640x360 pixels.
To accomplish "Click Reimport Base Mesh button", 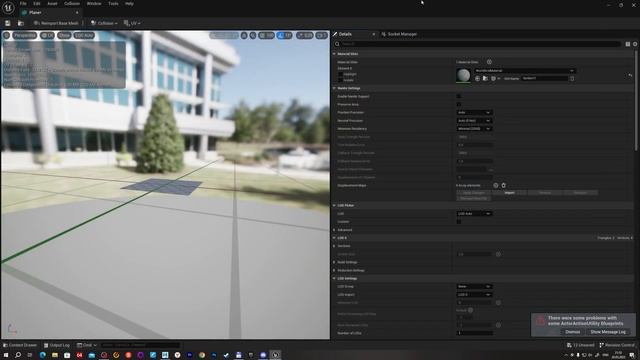I will 56,23.
